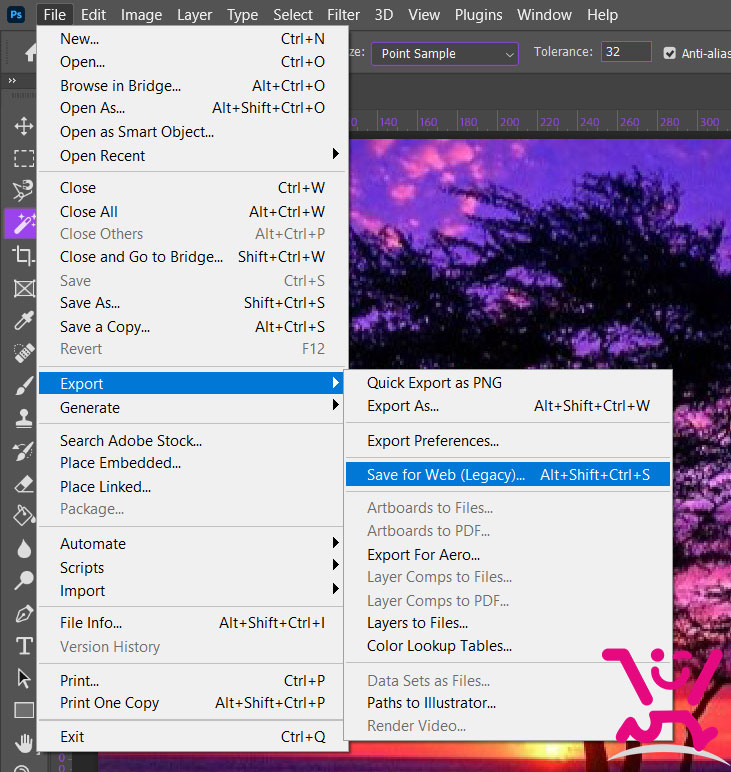Select the Rectangle shape tool
This screenshot has width=731, height=772.
[x=24, y=710]
